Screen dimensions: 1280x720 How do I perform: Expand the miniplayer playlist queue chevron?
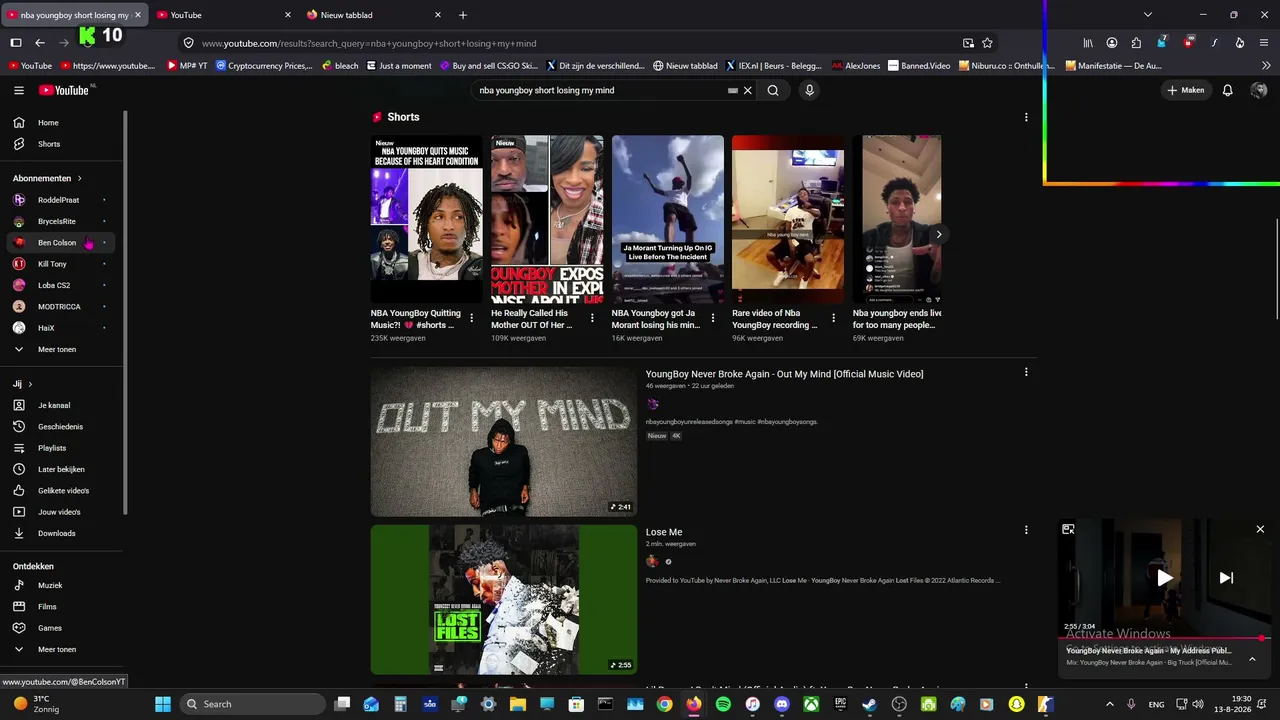(1252, 659)
